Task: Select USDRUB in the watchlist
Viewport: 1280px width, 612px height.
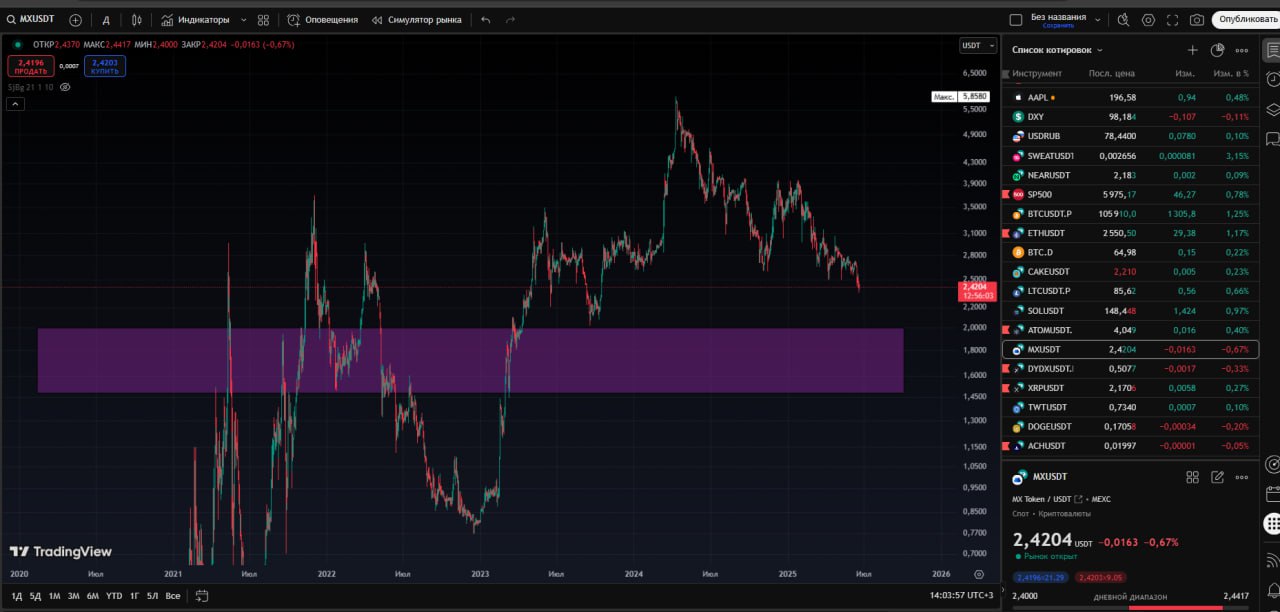Action: 1130,136
